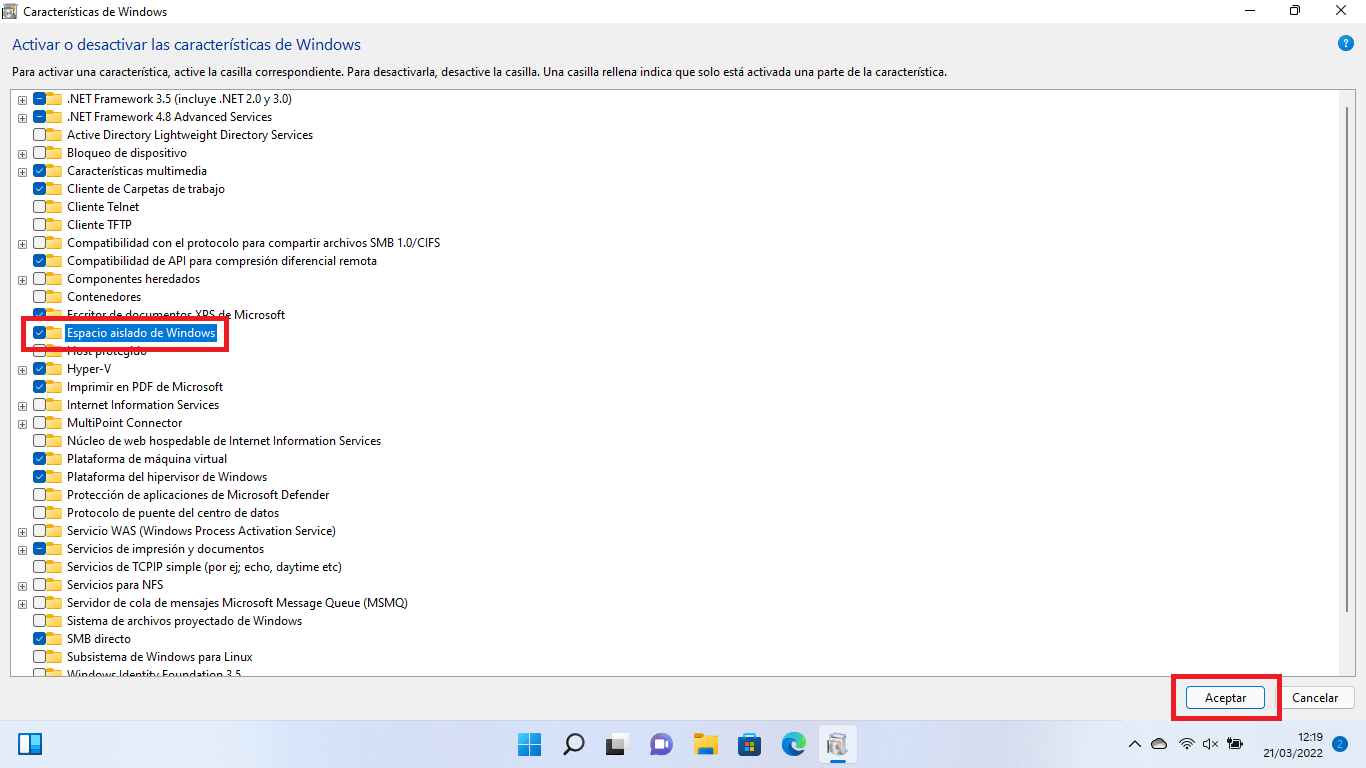
Task: Expand Características multimedia node
Action: point(22,172)
